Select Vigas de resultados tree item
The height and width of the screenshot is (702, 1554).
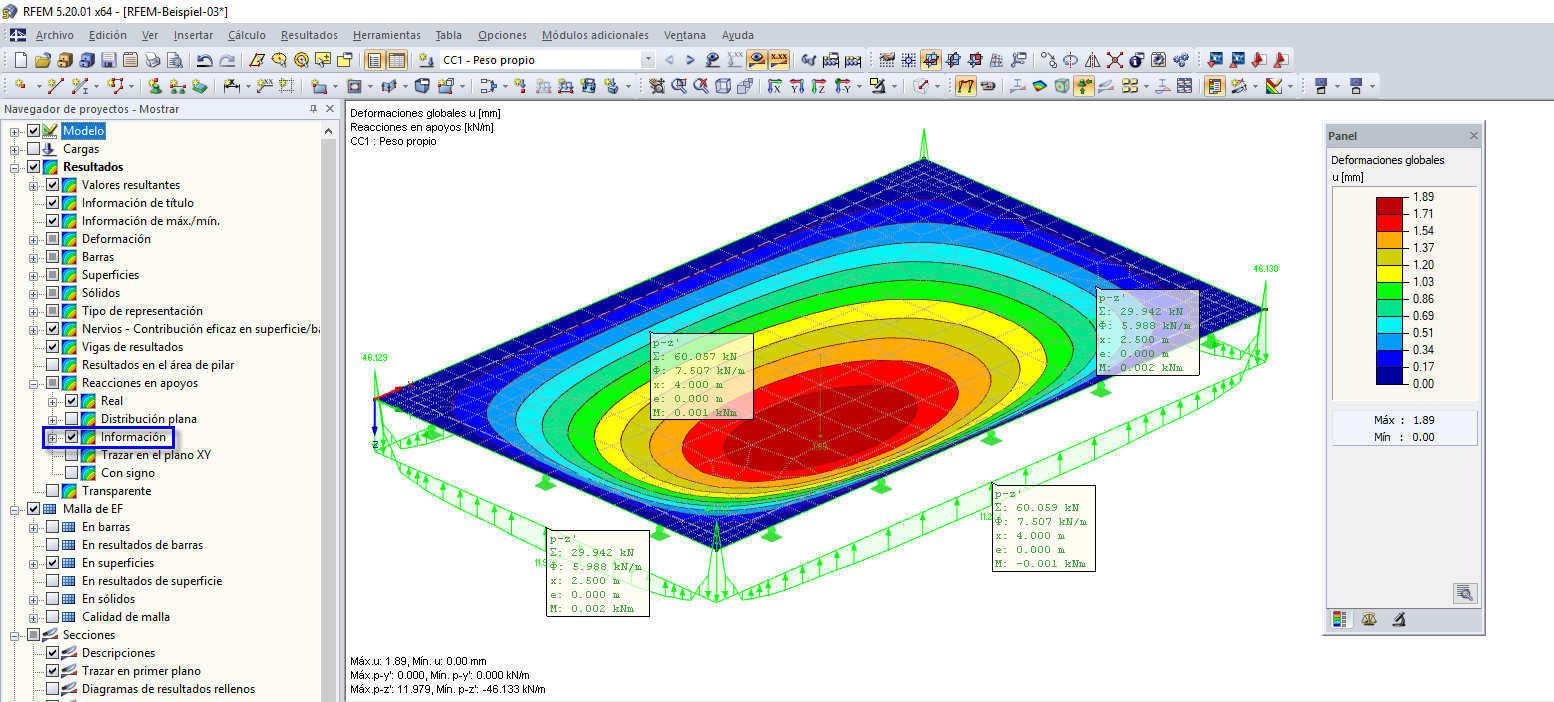pyautogui.click(x=132, y=347)
